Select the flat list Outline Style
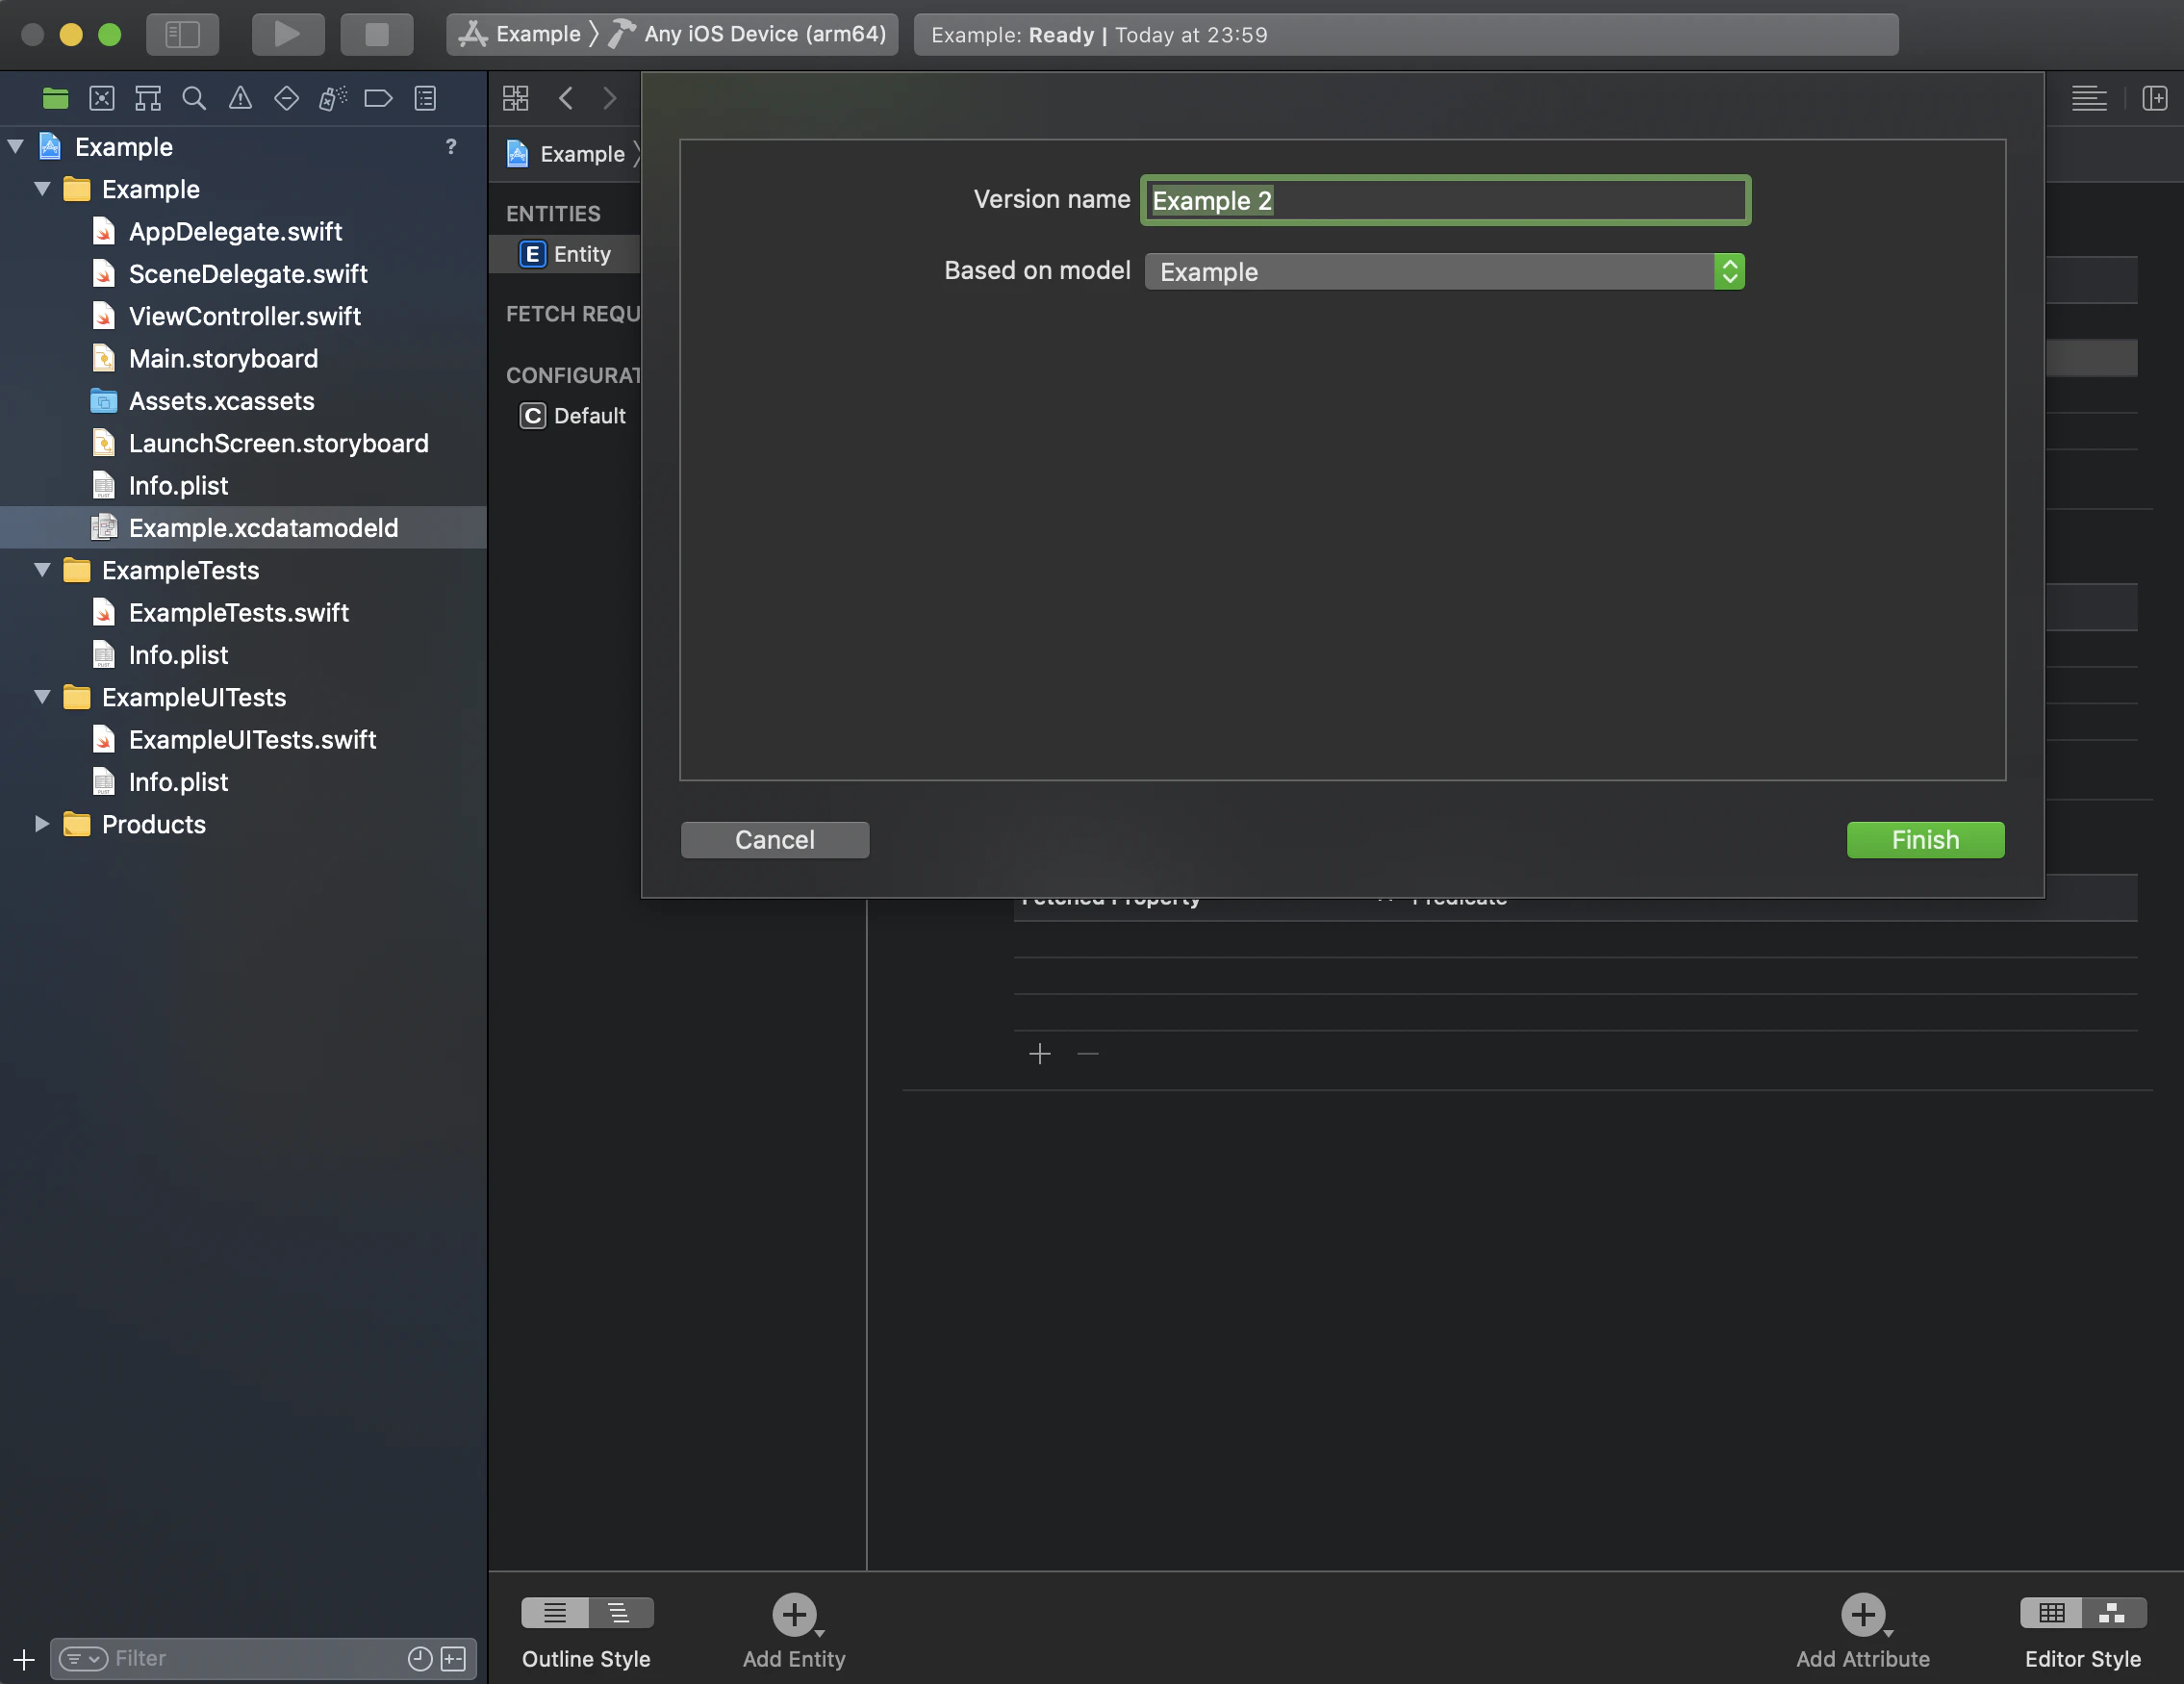The height and width of the screenshot is (1684, 2184). [555, 1613]
